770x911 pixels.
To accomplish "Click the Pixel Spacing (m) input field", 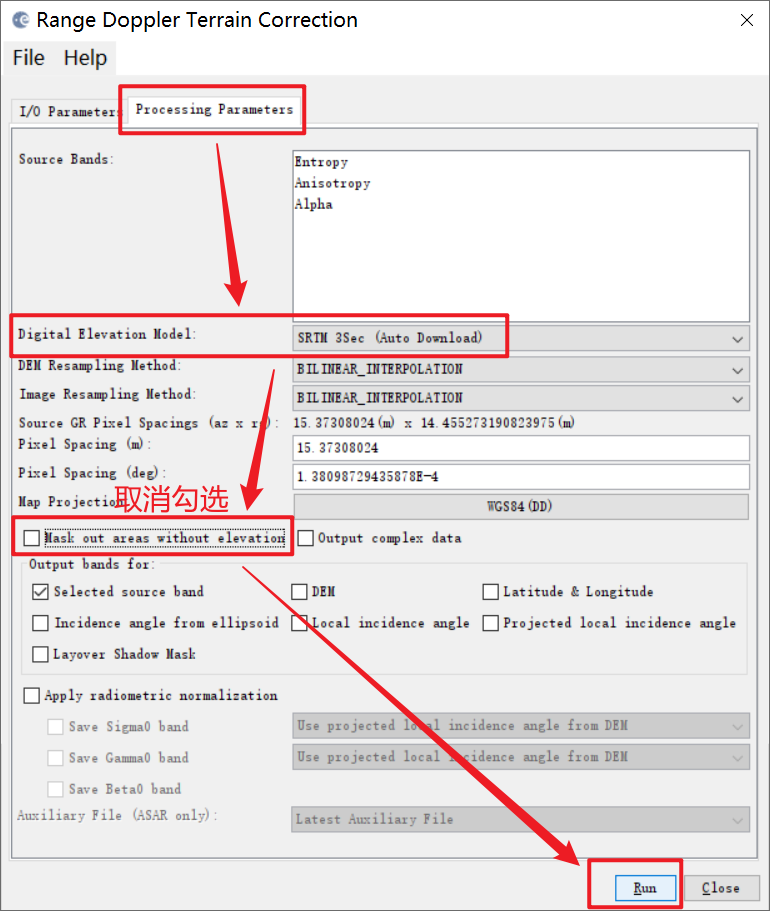I will point(521,448).
